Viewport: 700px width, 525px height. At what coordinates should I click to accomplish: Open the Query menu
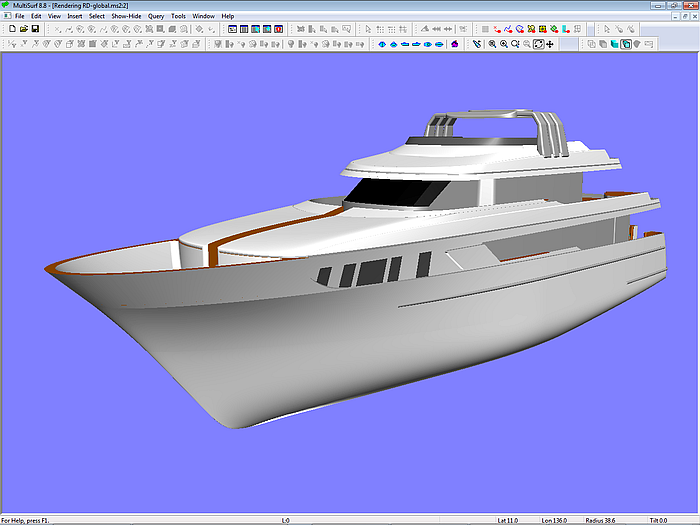pos(156,17)
